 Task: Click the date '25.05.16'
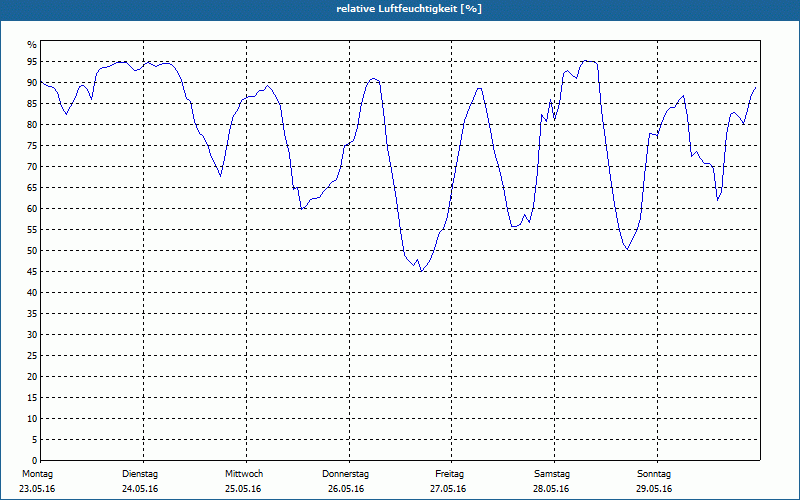(243, 489)
